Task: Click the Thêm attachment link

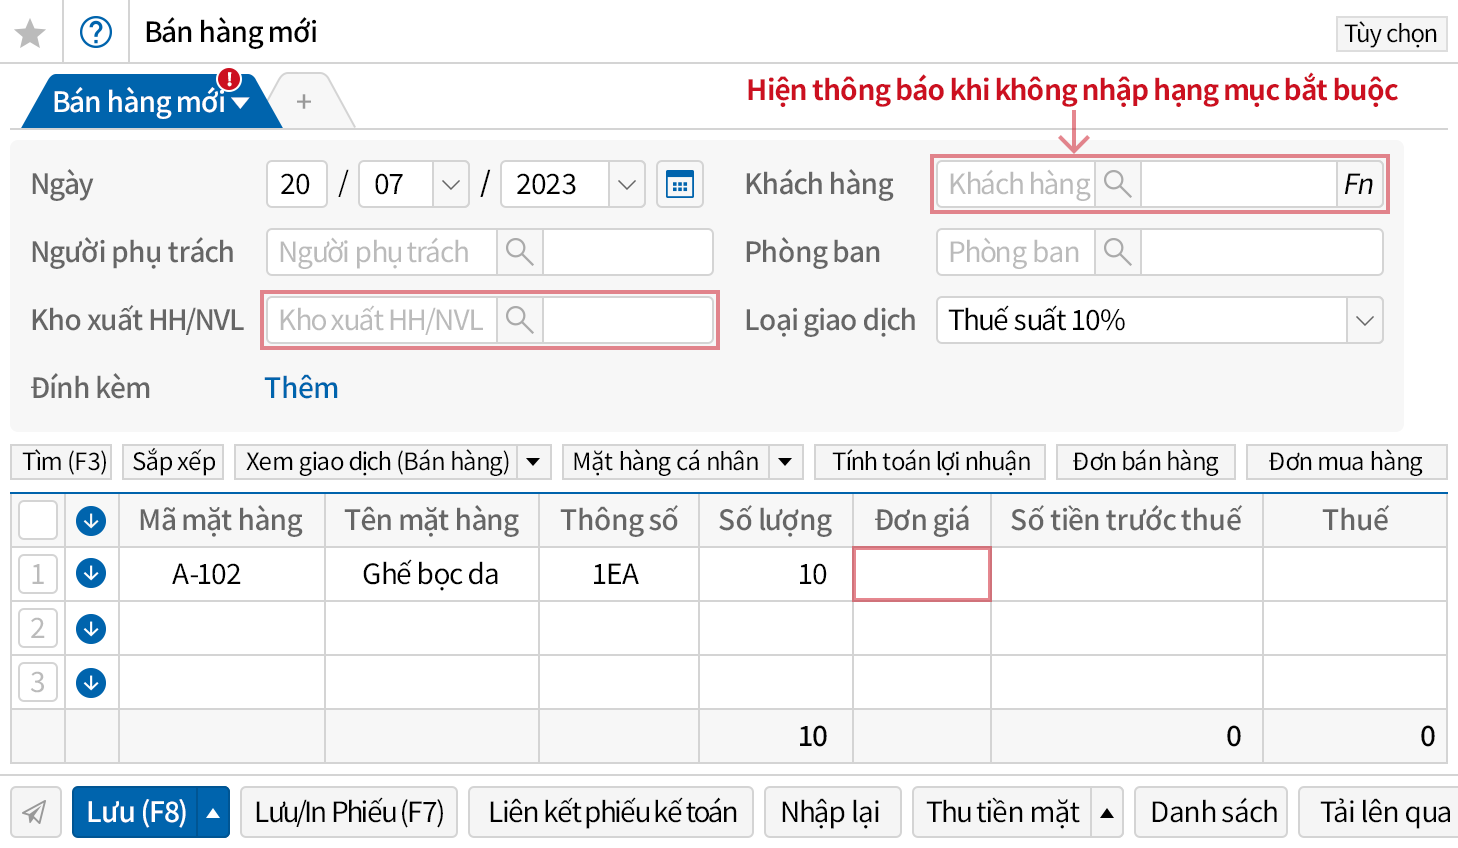Action: (301, 388)
